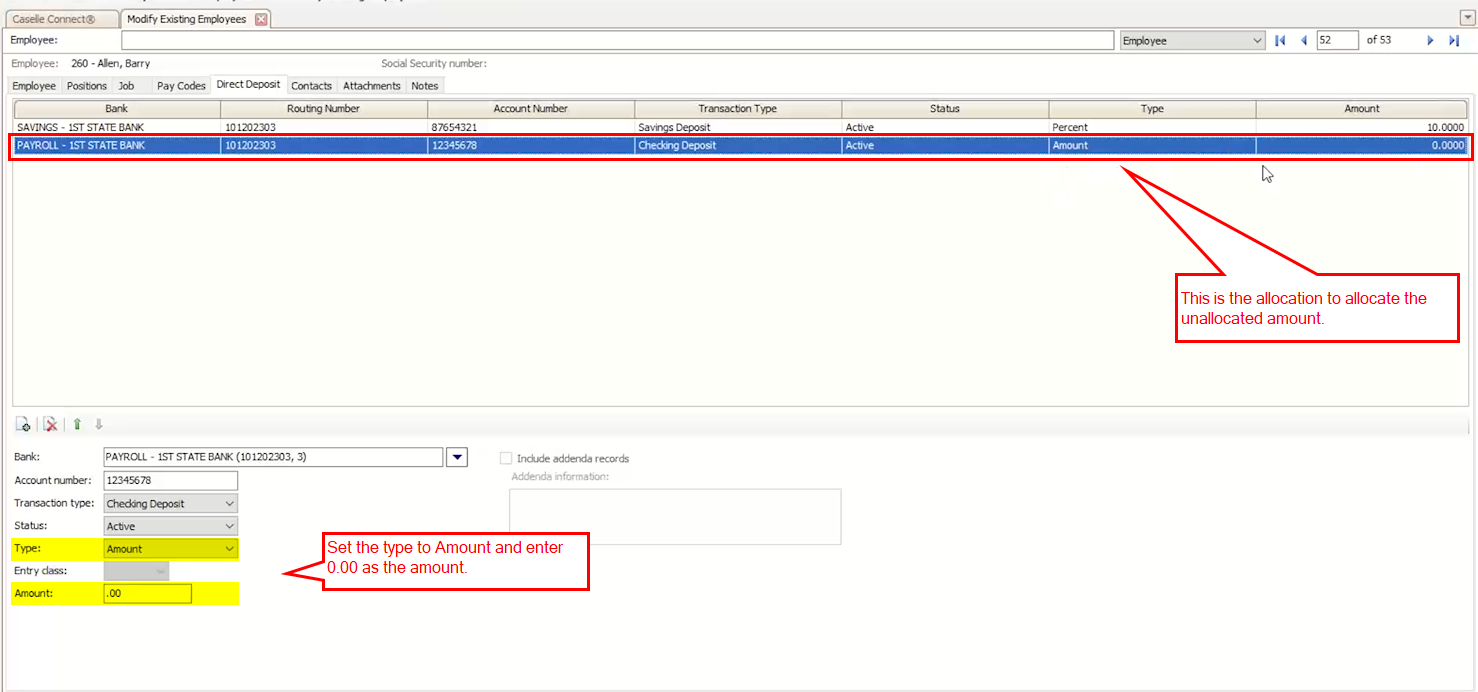
Task: Expand the highlighted Type dropdown
Action: click(x=229, y=548)
